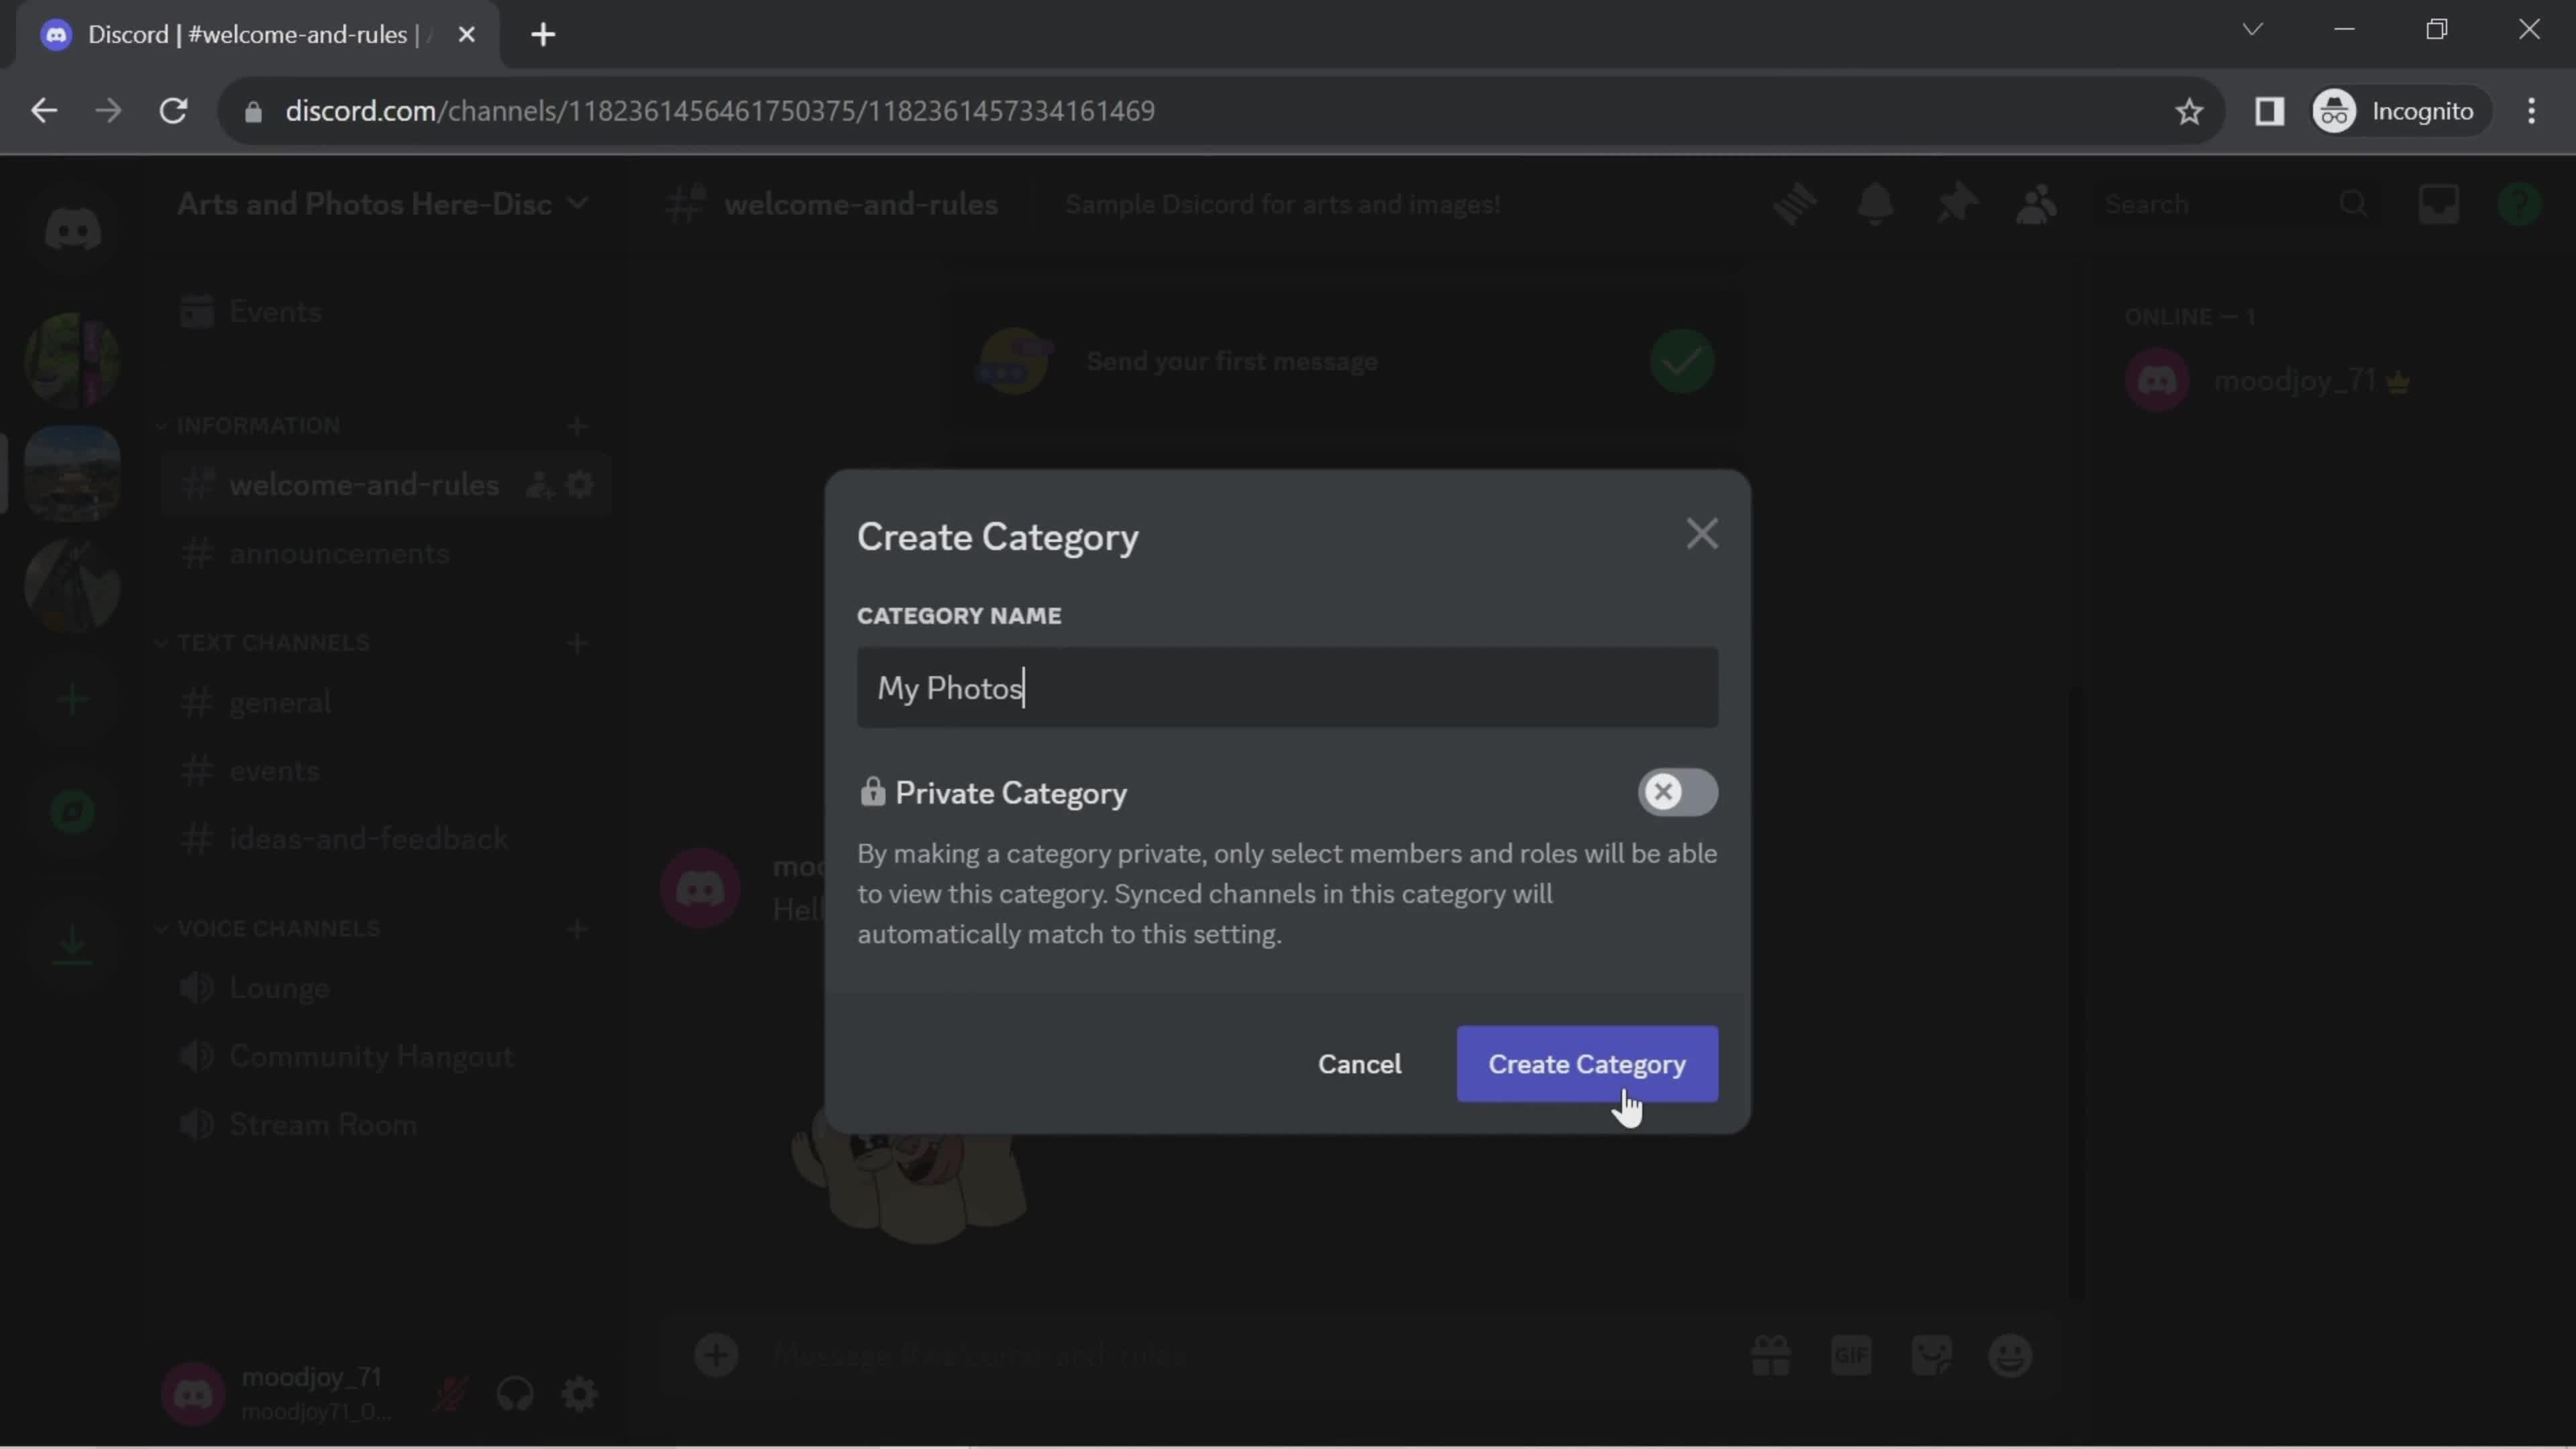The width and height of the screenshot is (2576, 1449).
Task: Open the tab search dropdown arrow
Action: coord(2252,30)
